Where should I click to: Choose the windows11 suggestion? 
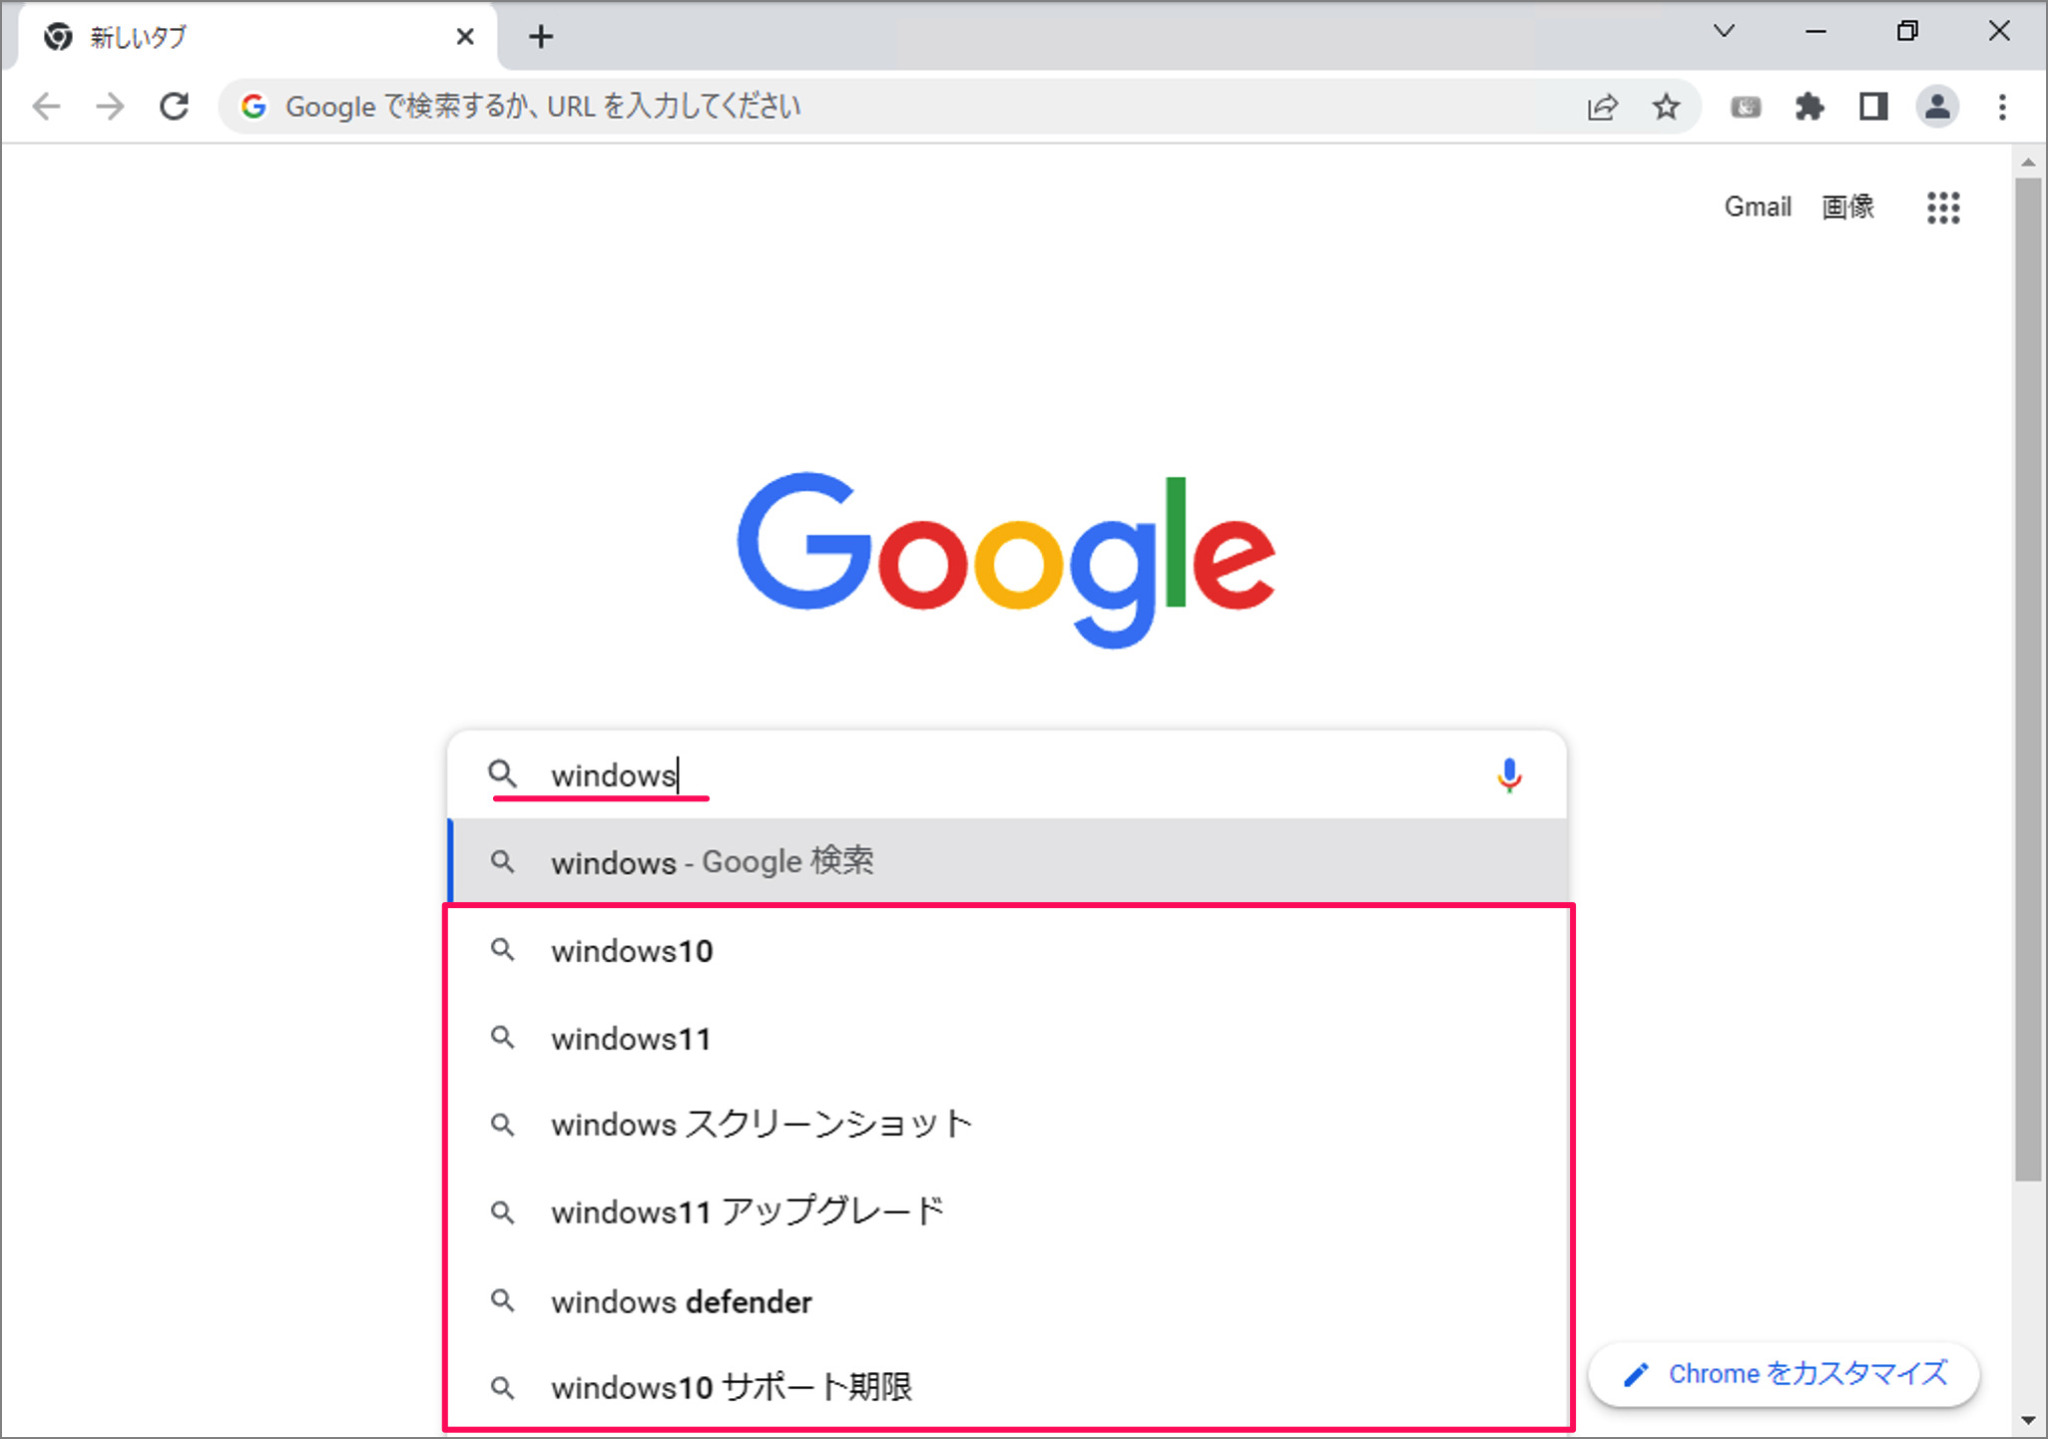tap(1007, 1039)
